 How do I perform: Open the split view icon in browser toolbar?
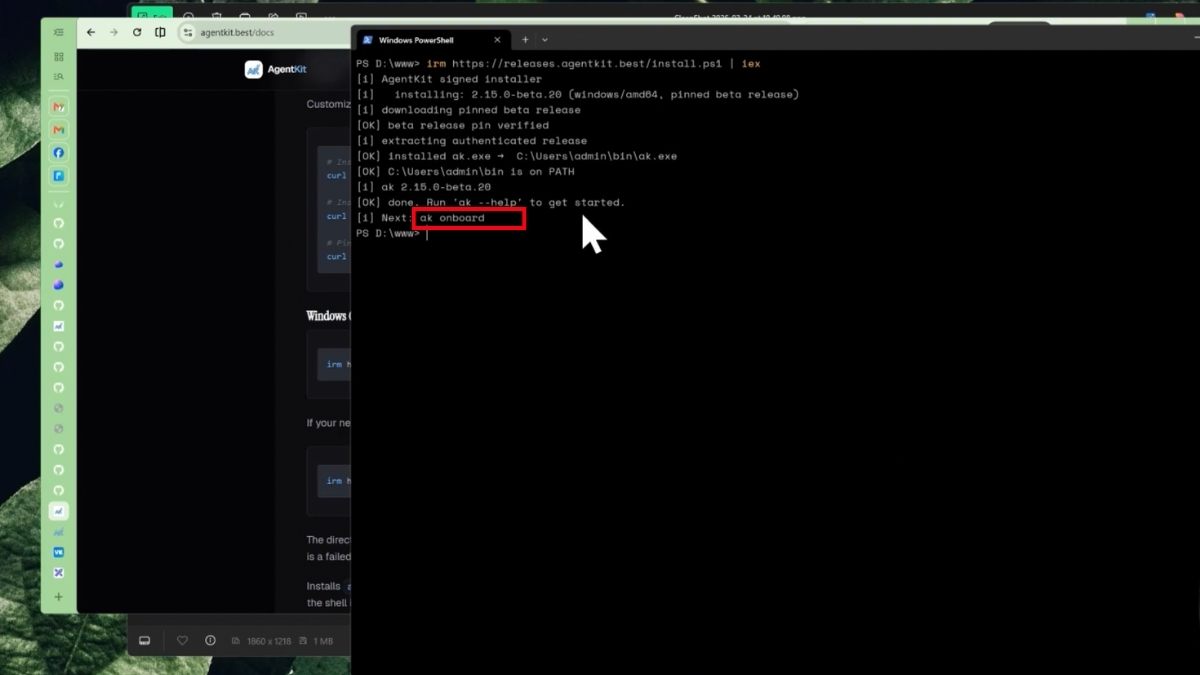[160, 32]
